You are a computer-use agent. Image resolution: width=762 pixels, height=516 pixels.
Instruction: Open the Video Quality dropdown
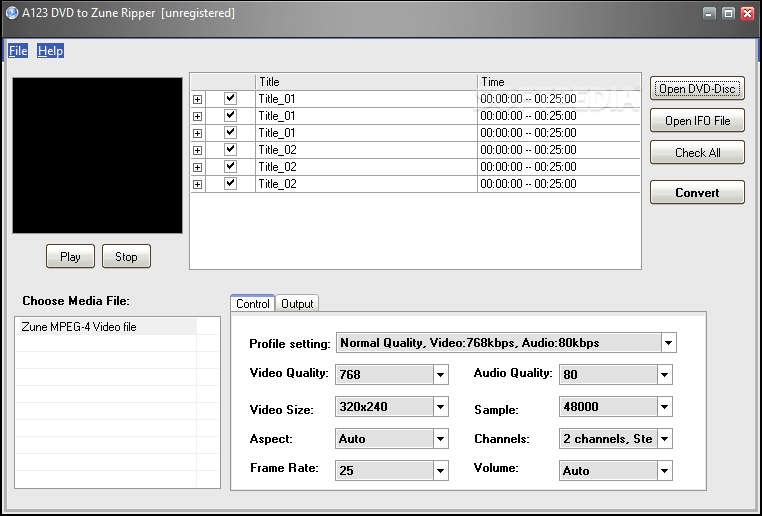point(440,375)
